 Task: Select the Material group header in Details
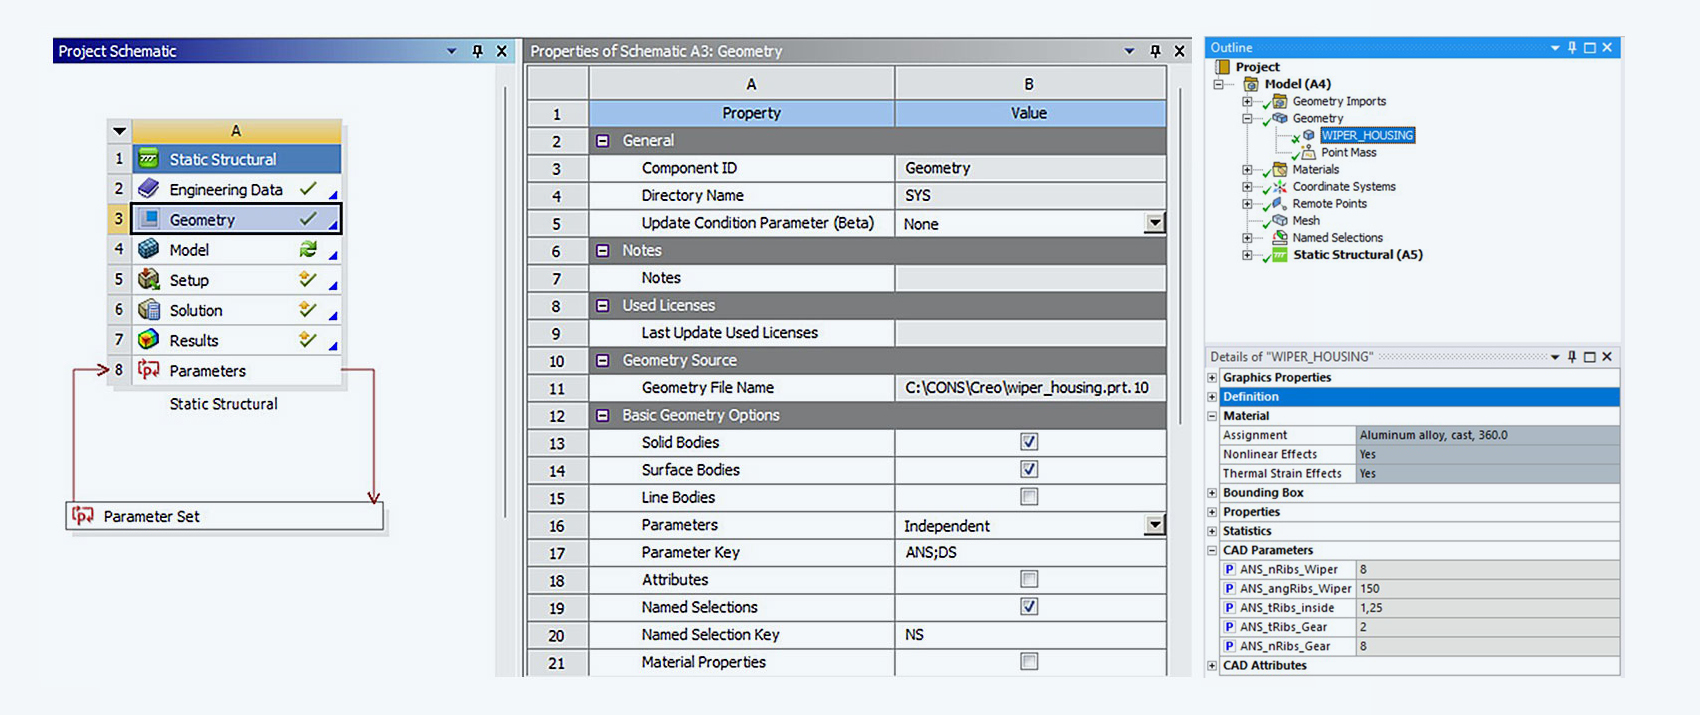1419,416
